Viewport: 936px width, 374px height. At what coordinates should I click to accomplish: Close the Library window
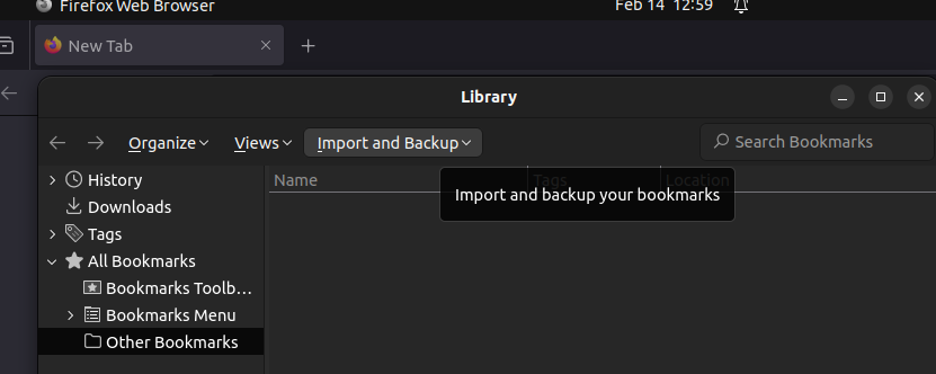919,97
